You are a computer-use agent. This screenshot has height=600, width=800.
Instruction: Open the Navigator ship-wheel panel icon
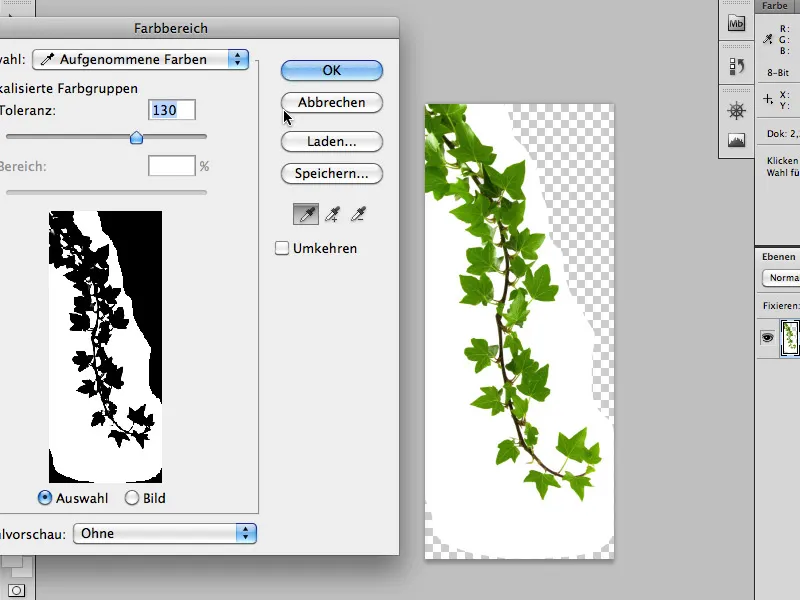(x=736, y=111)
